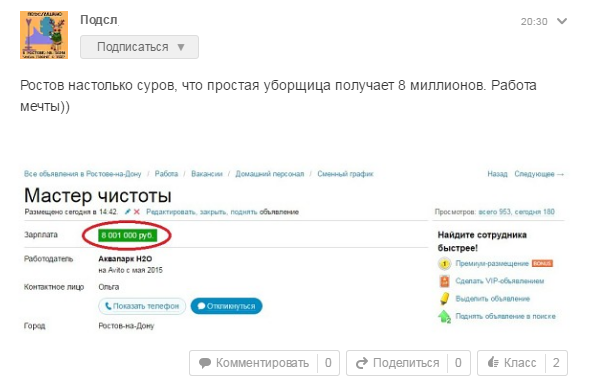The width and height of the screenshot is (593, 388).
Task: Open the Выделить объявление link
Action: [492, 298]
